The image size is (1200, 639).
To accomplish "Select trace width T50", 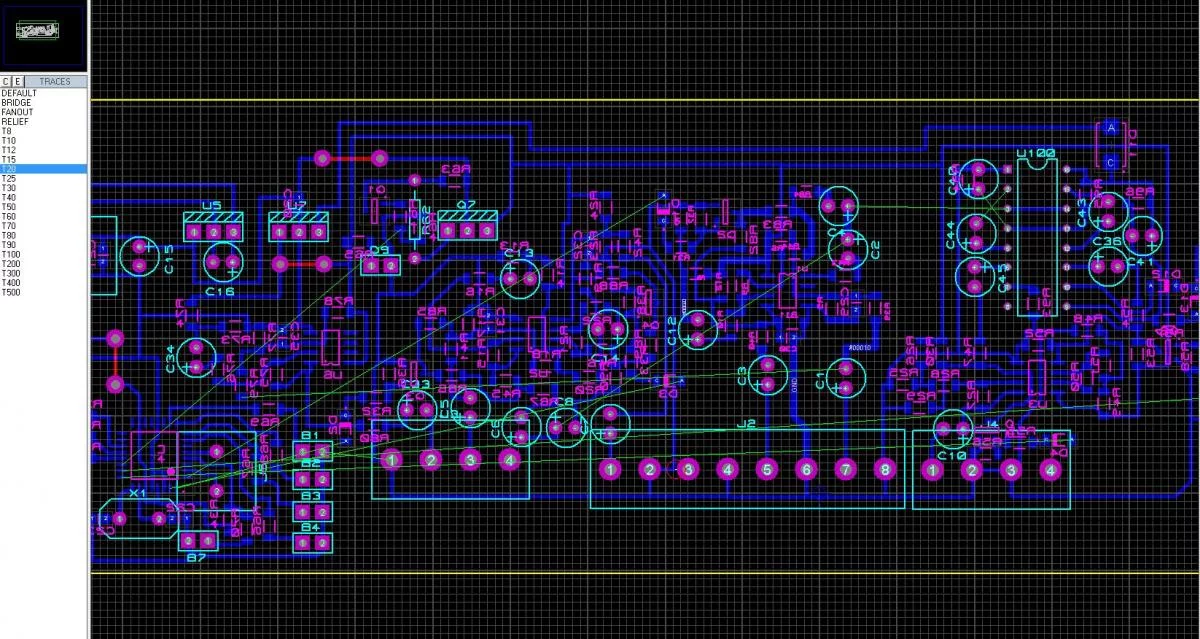I will [x=44, y=207].
